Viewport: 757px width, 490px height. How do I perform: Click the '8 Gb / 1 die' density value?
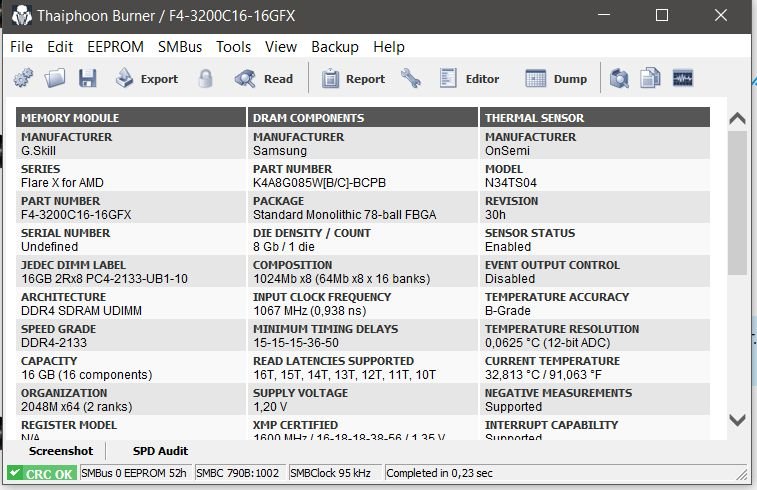[x=283, y=246]
